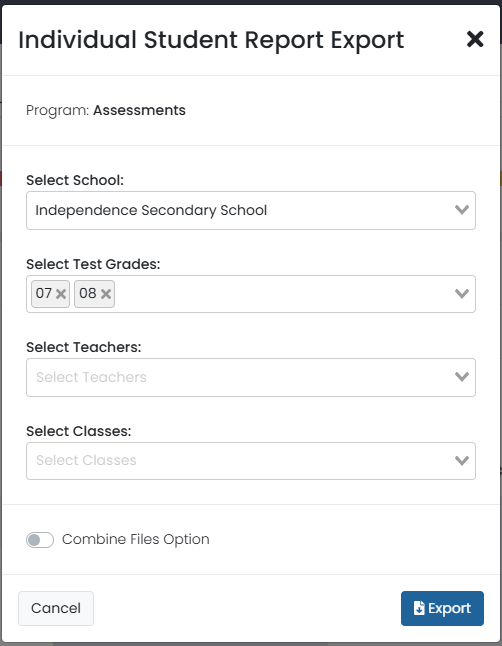
Task: Close the Individual Student Report Export dialog
Action: 475,39
